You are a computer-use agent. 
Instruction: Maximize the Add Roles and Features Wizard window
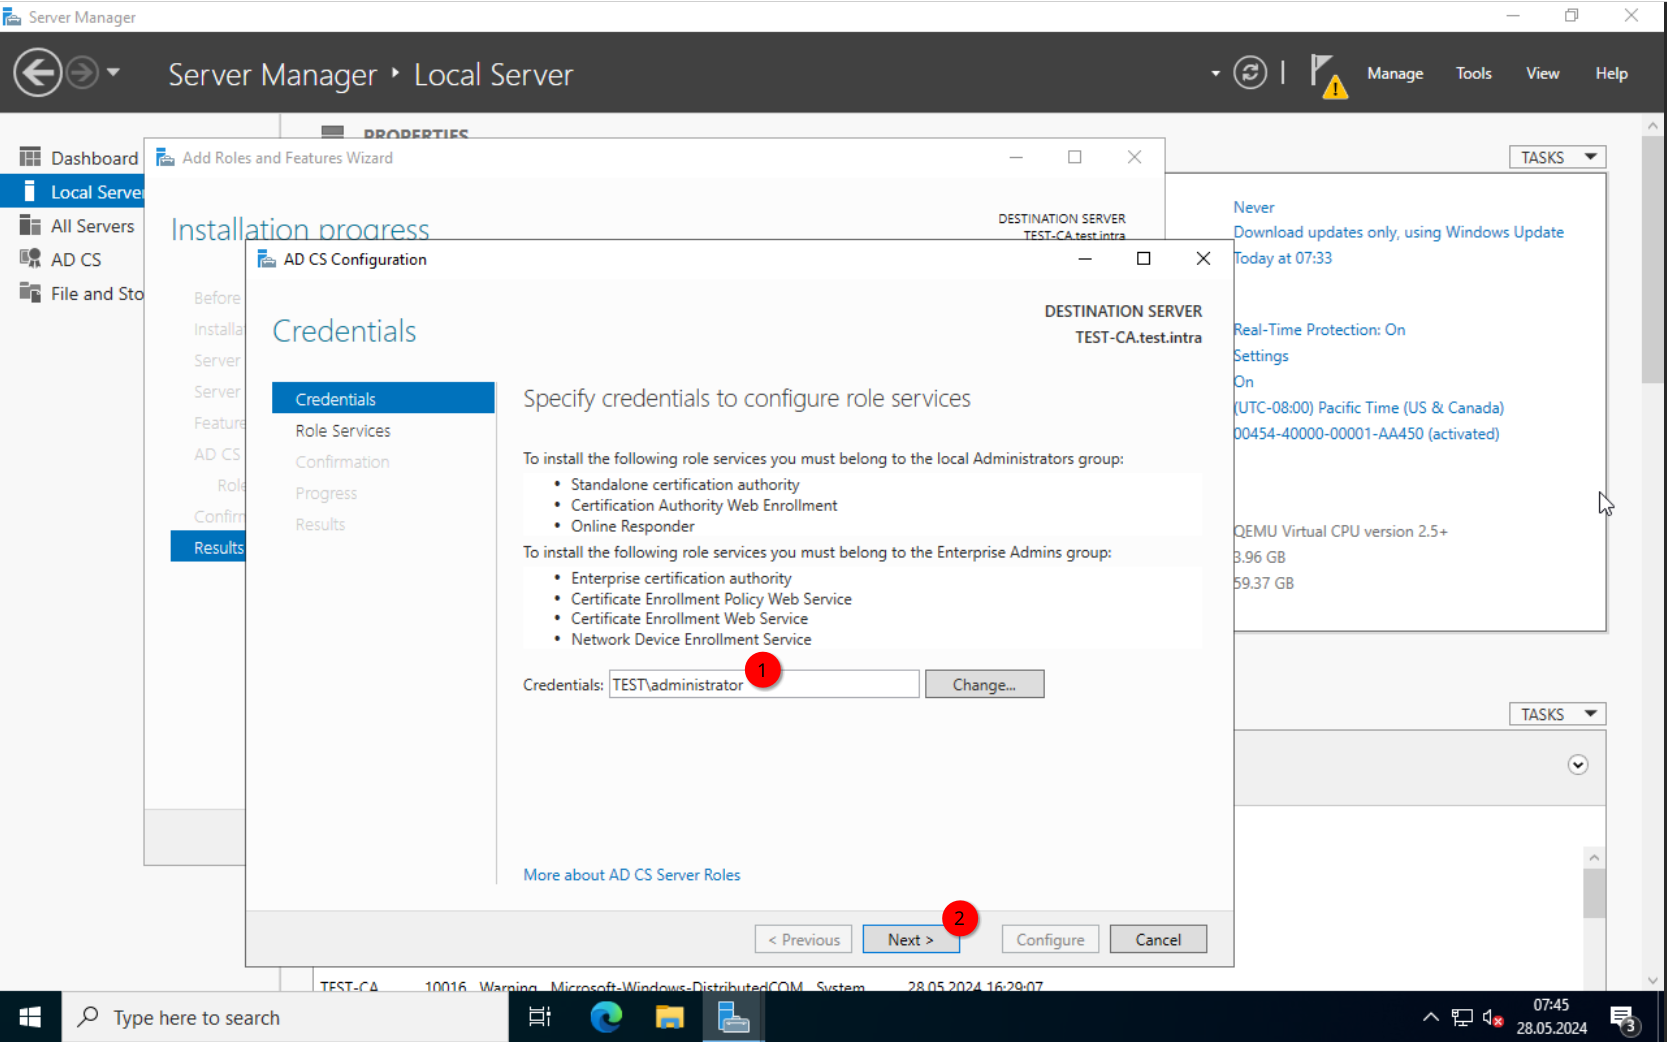point(1075,157)
